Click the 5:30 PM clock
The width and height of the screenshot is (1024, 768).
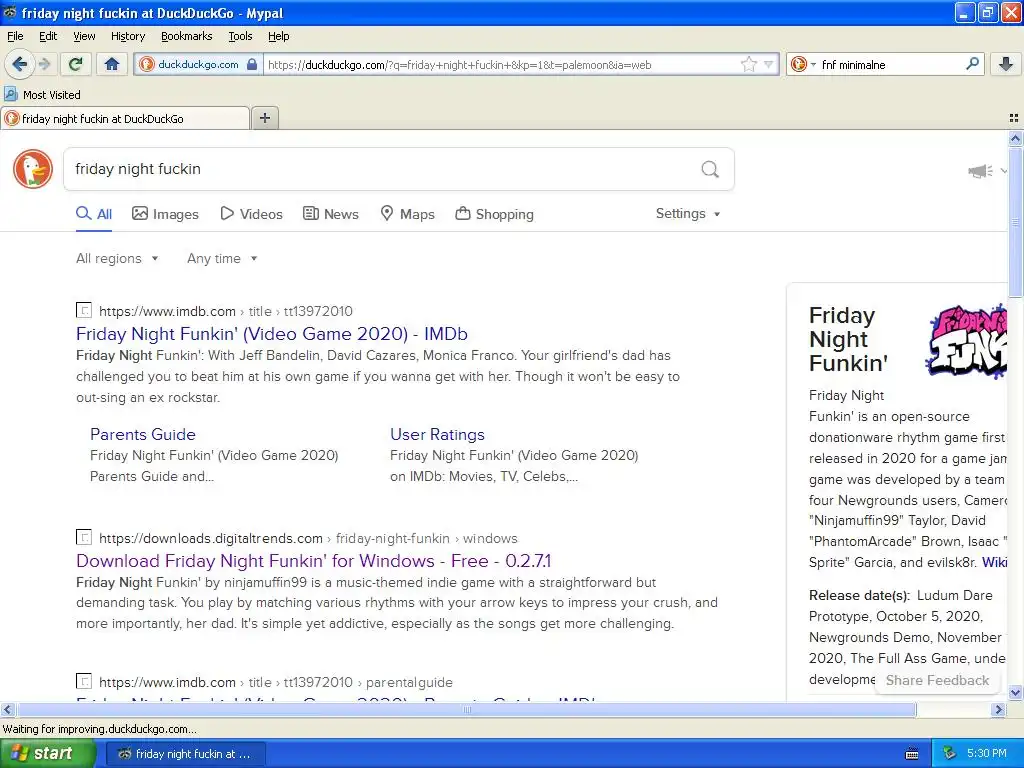[x=987, y=754]
